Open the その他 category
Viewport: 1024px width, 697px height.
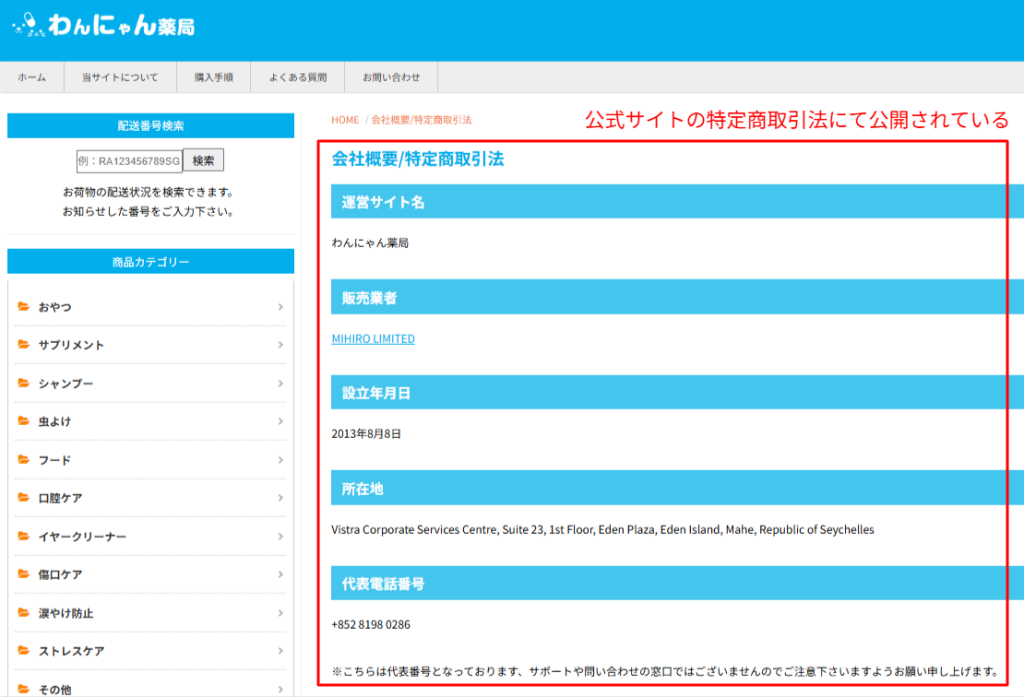[x=150, y=684]
